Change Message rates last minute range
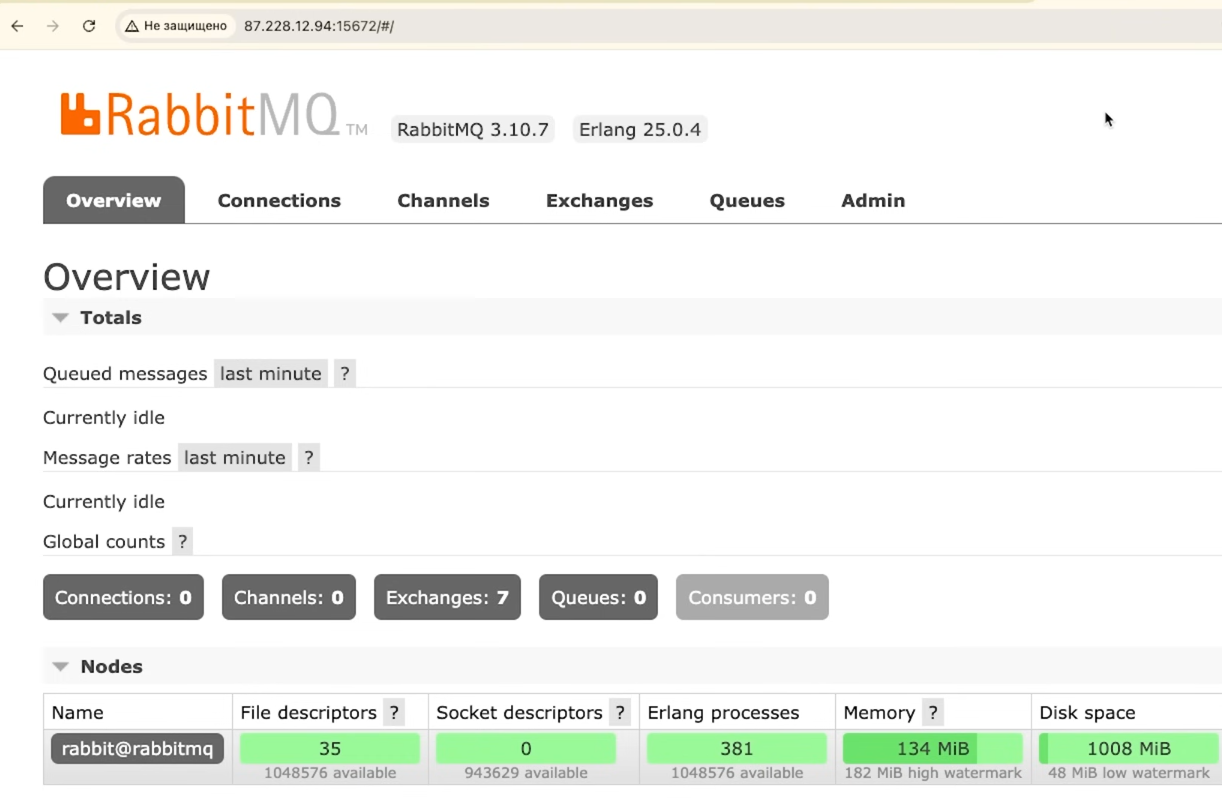Viewport: 1222px width, 802px height. tap(235, 457)
